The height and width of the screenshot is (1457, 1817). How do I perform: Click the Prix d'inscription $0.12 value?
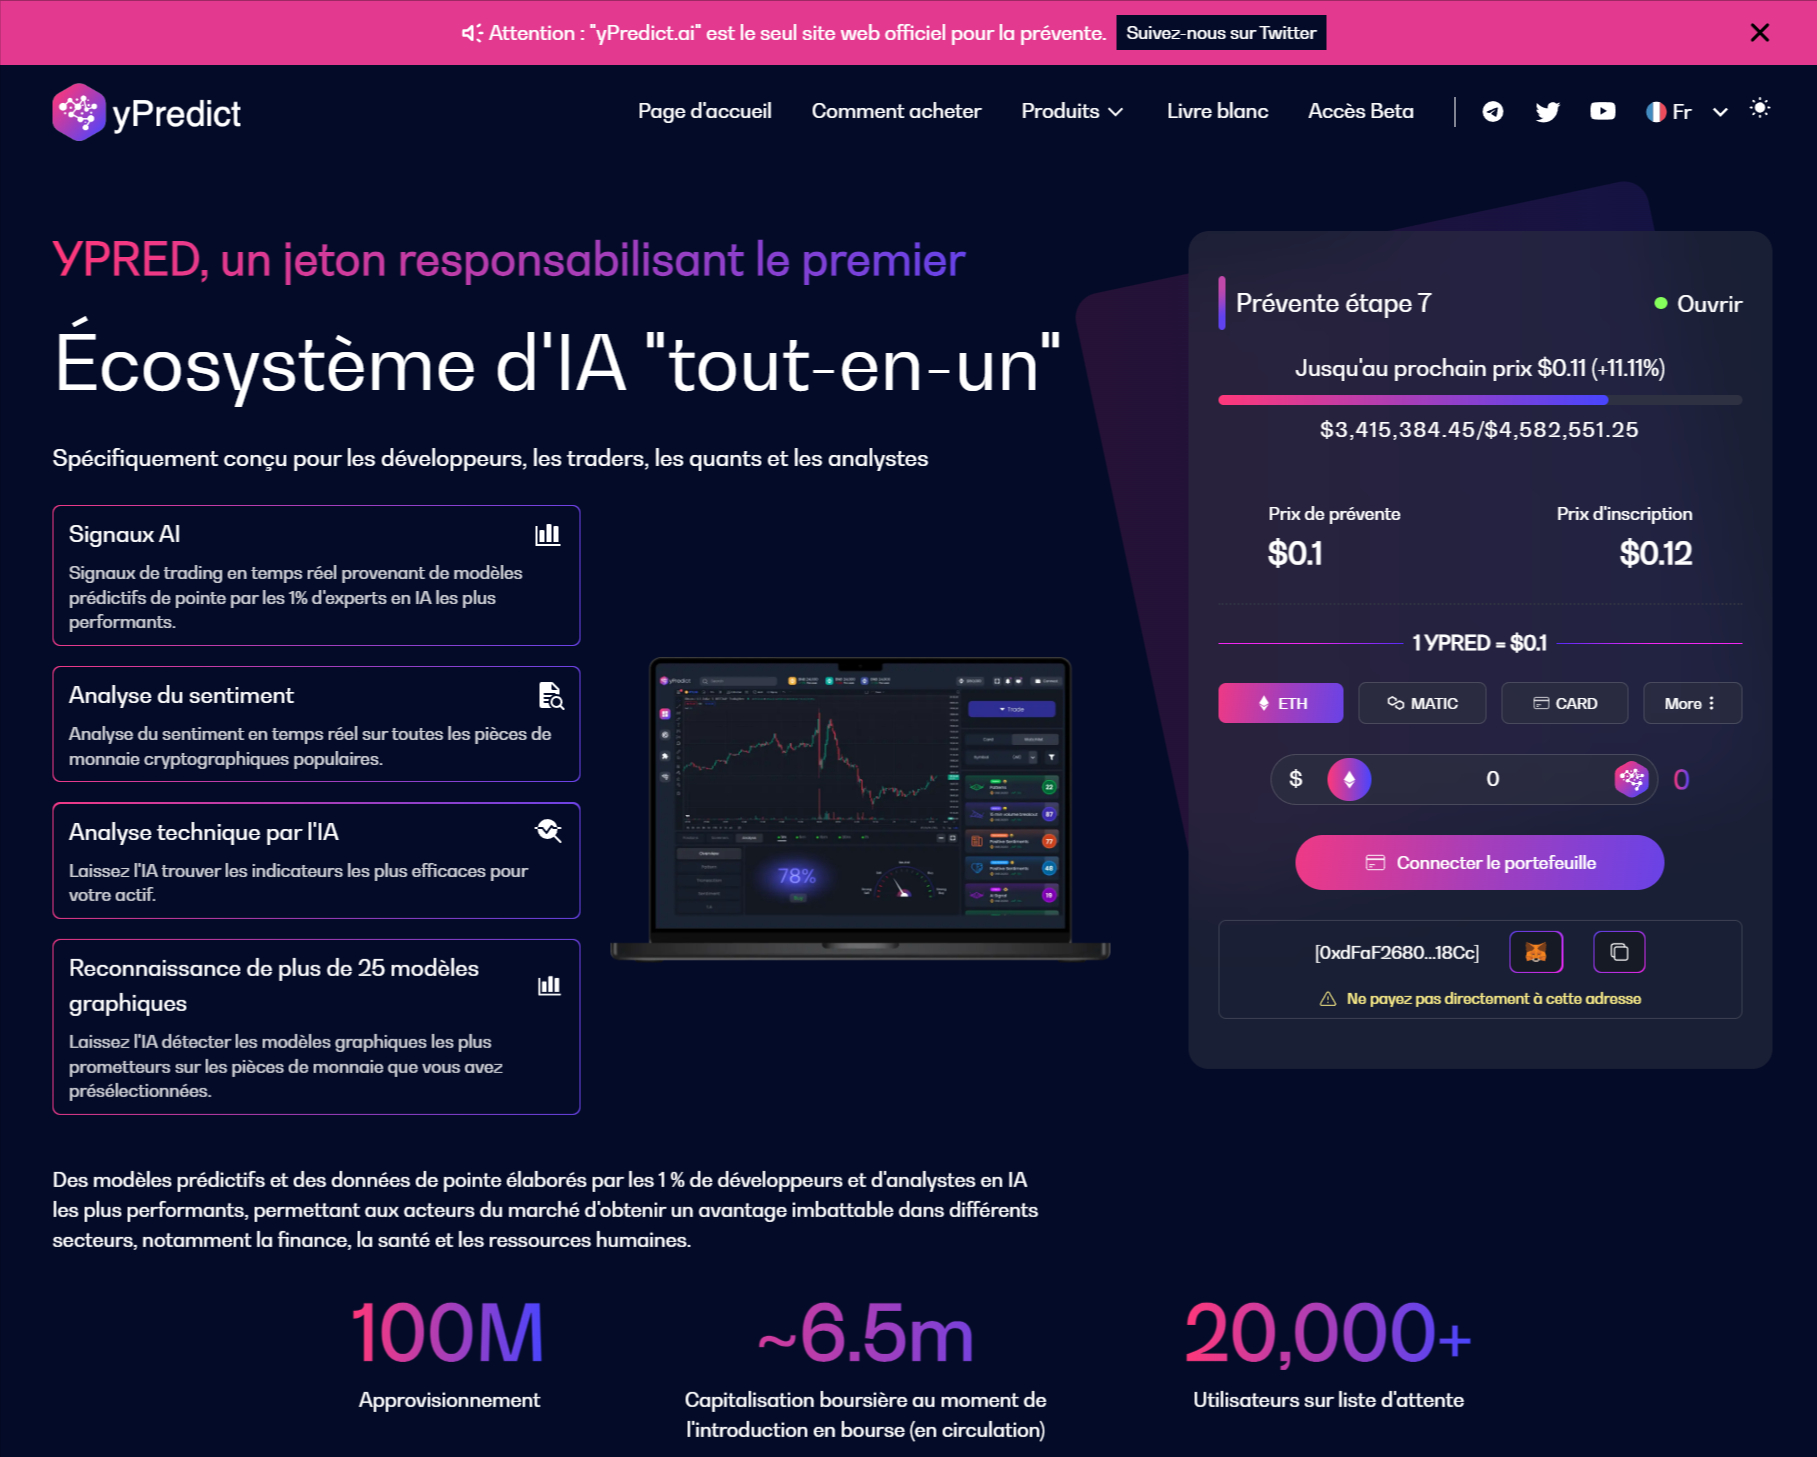pyautogui.click(x=1655, y=553)
